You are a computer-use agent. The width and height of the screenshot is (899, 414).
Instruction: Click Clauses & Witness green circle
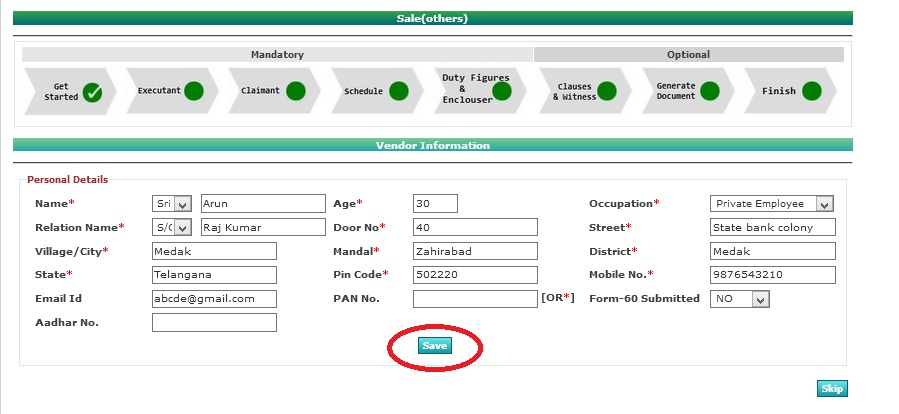point(606,91)
